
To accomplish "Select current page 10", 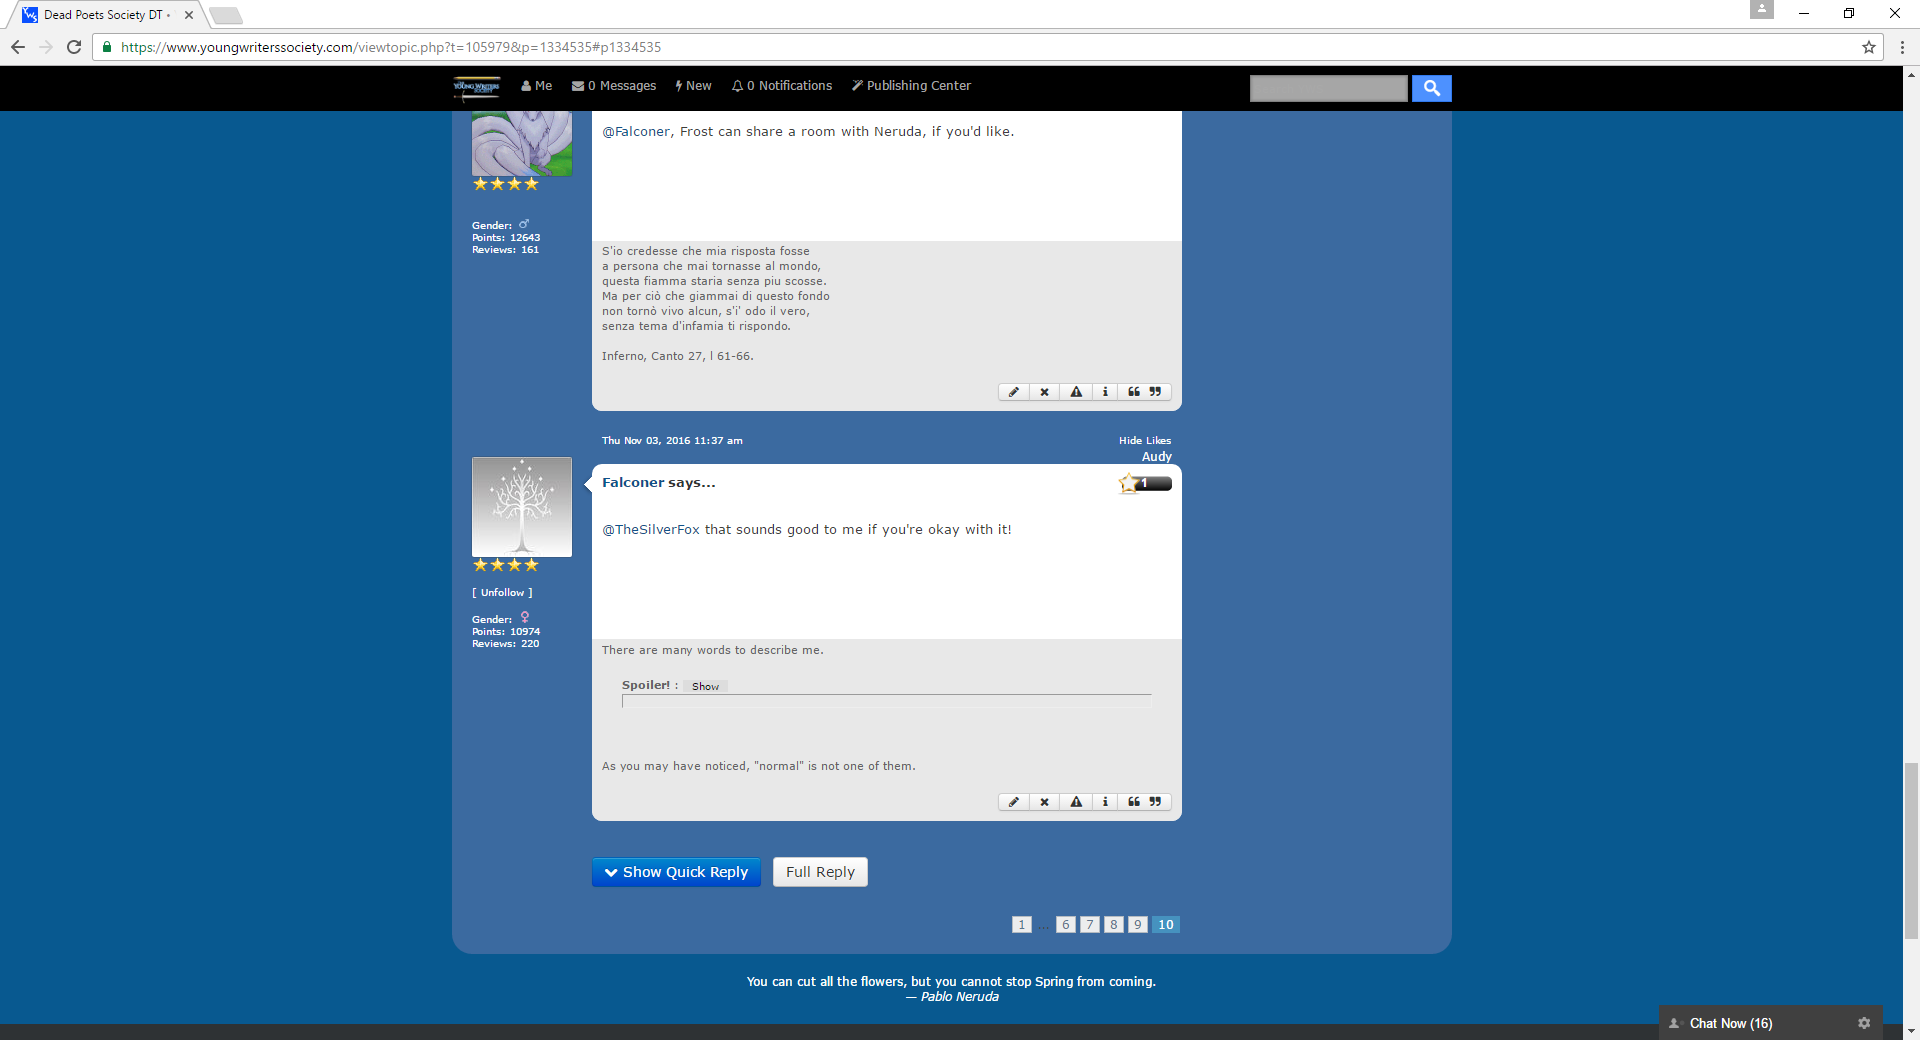I will click(1166, 925).
